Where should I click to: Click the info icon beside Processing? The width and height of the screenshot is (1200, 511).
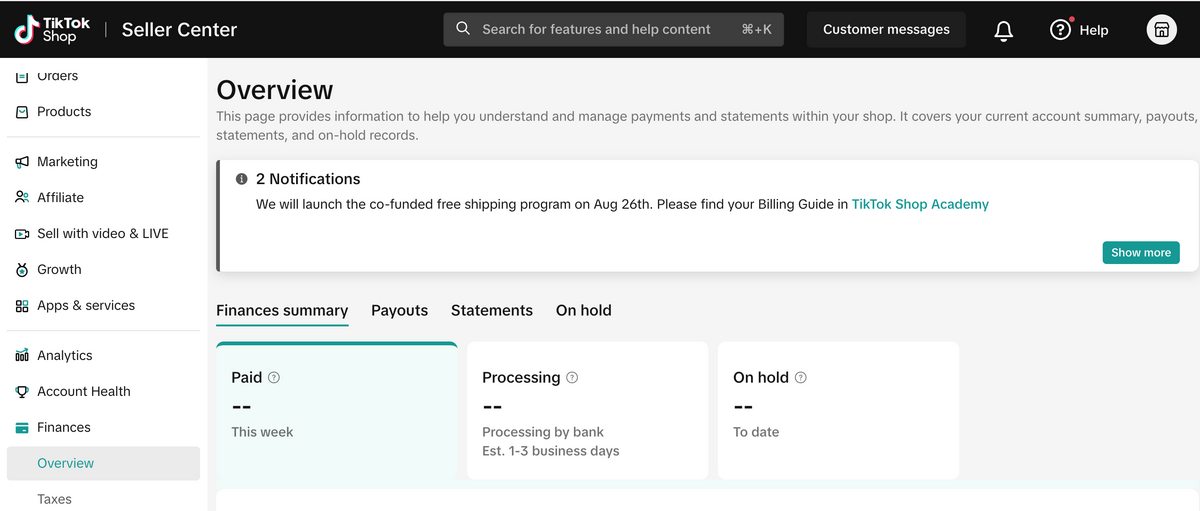coord(572,378)
